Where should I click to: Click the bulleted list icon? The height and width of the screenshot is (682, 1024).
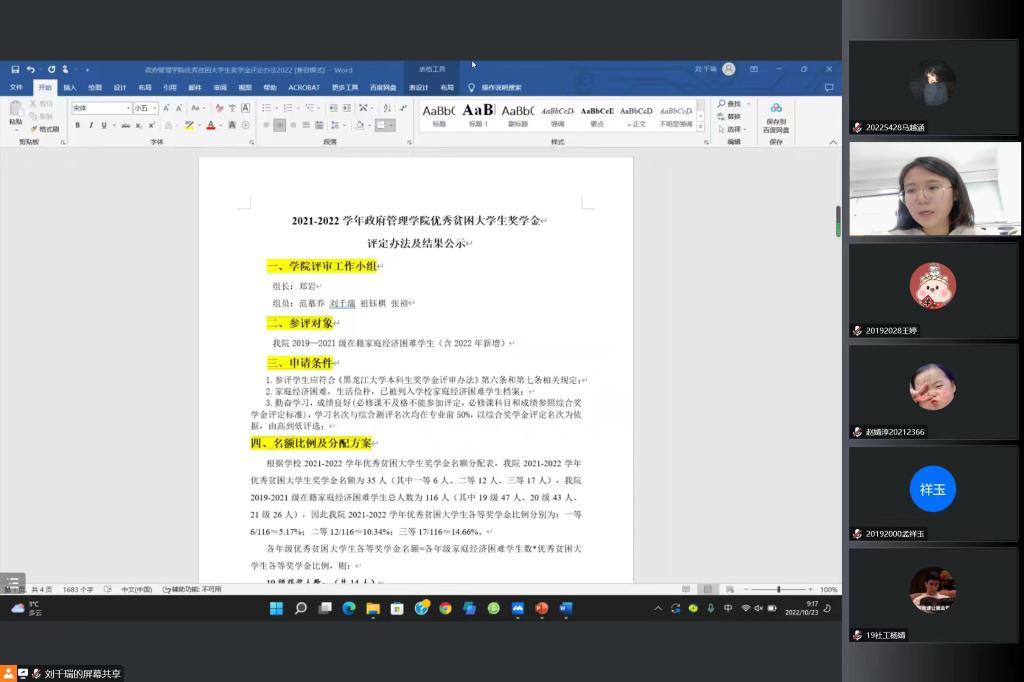(267, 108)
